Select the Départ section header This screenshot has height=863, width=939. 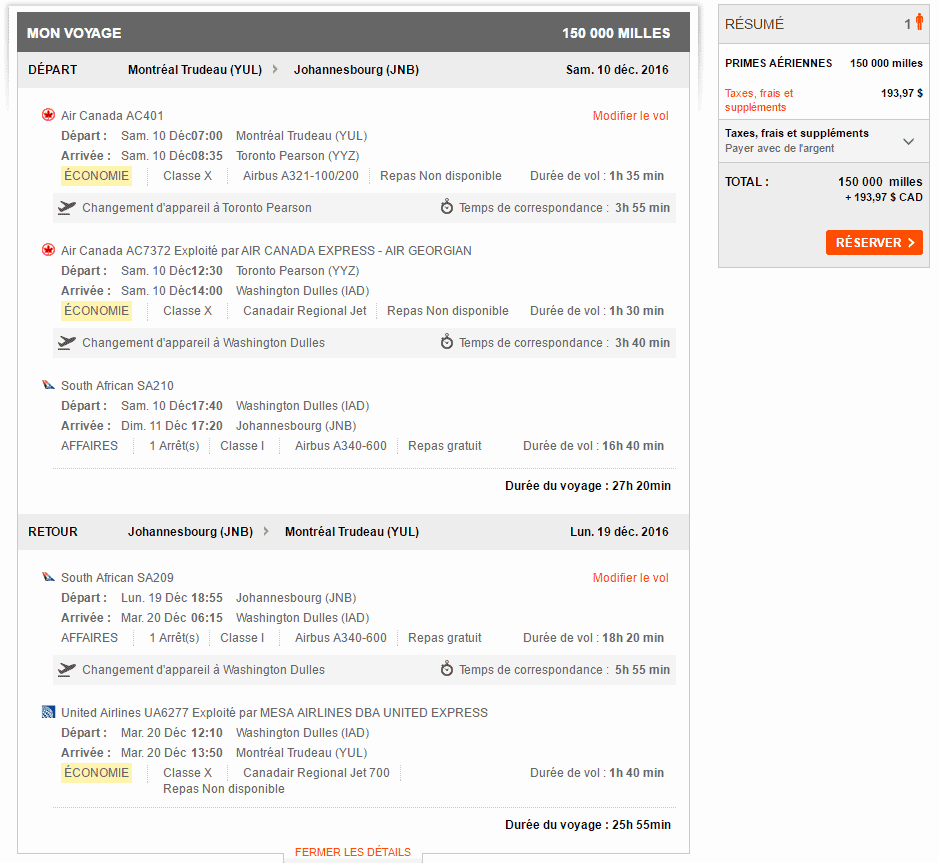53,70
